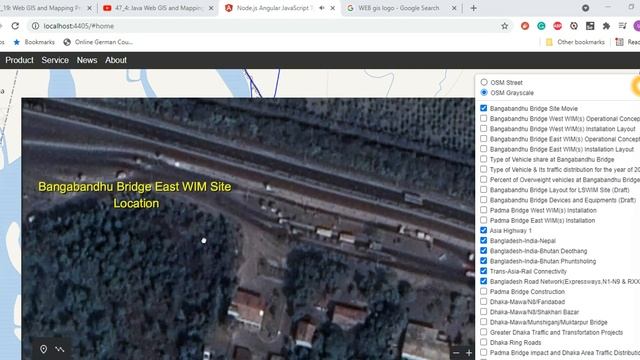The height and width of the screenshot is (360, 640).
Task: Close the 47_4 Java Web GIS tab
Action: 211,8
